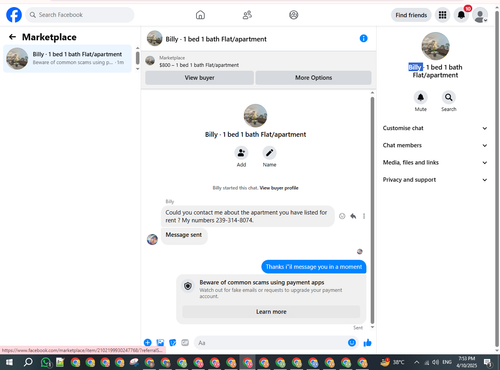The width and height of the screenshot is (500, 370).
Task: Show hidden system tray icons
Action: (417, 362)
